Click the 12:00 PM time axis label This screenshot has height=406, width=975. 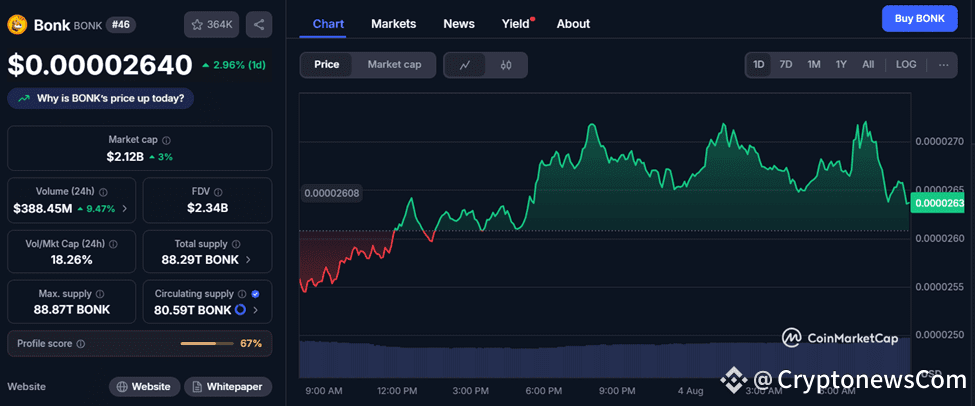coord(397,391)
